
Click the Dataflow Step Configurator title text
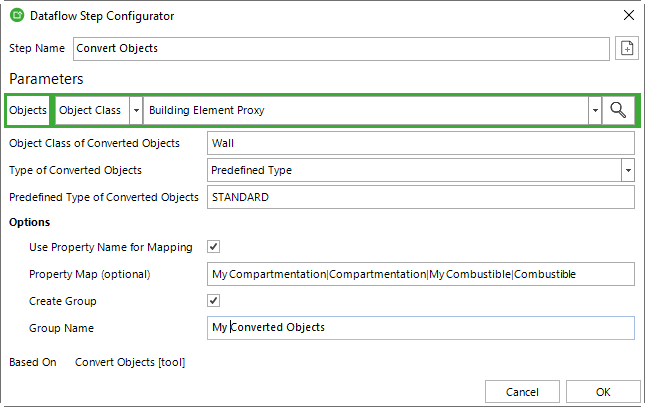tap(102, 16)
